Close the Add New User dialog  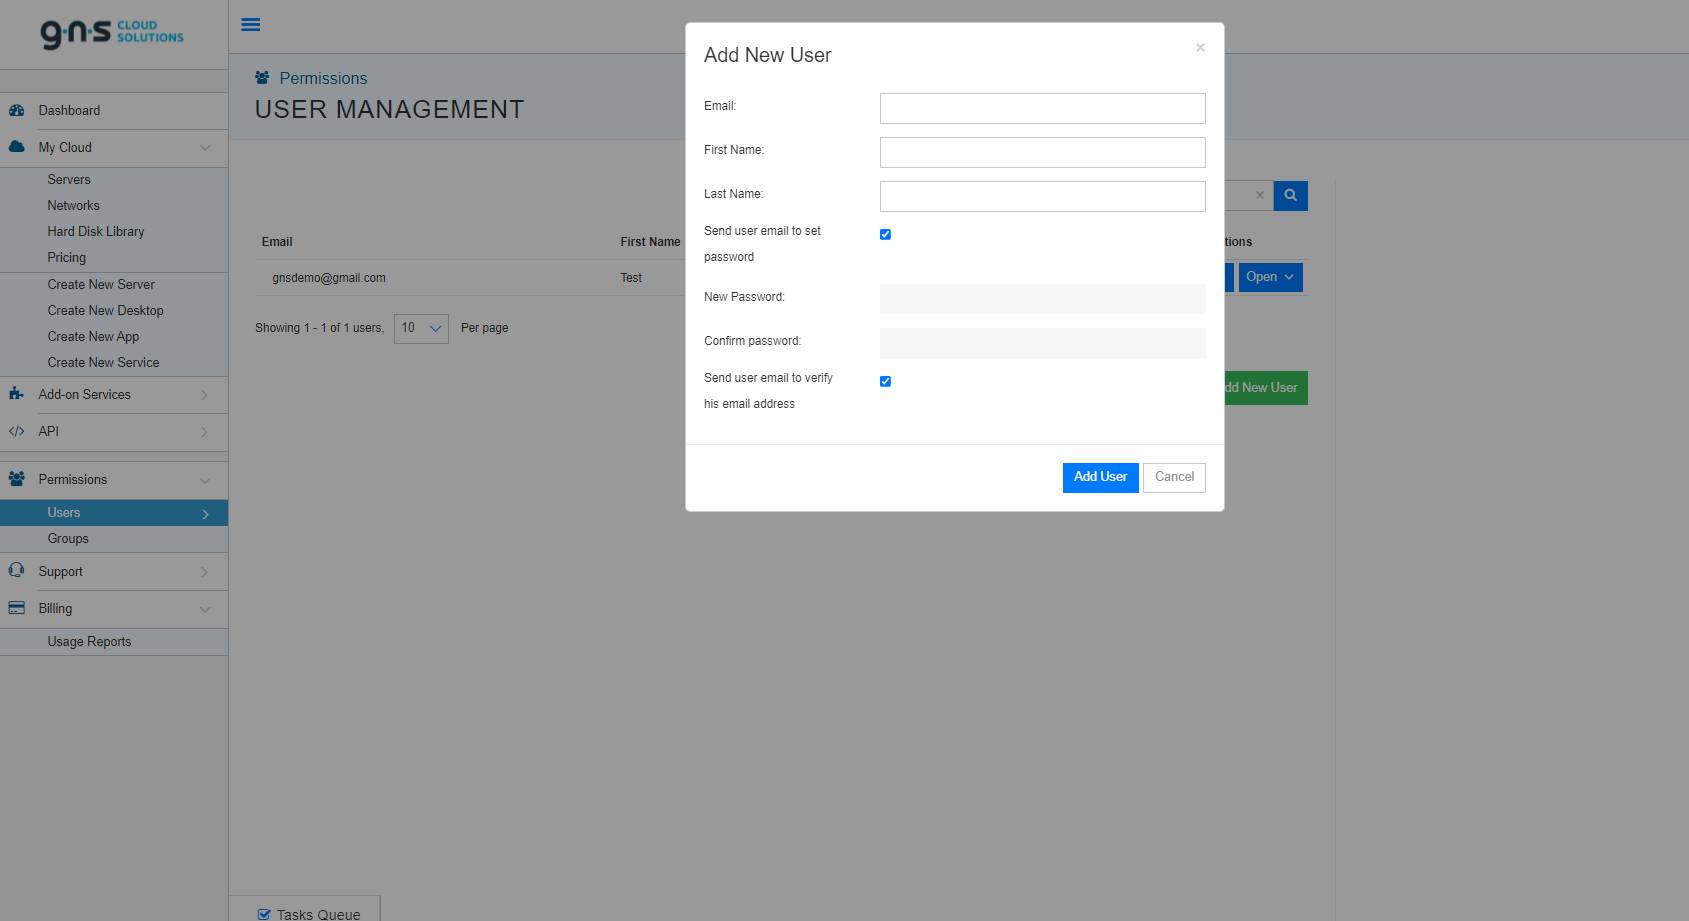click(1200, 48)
